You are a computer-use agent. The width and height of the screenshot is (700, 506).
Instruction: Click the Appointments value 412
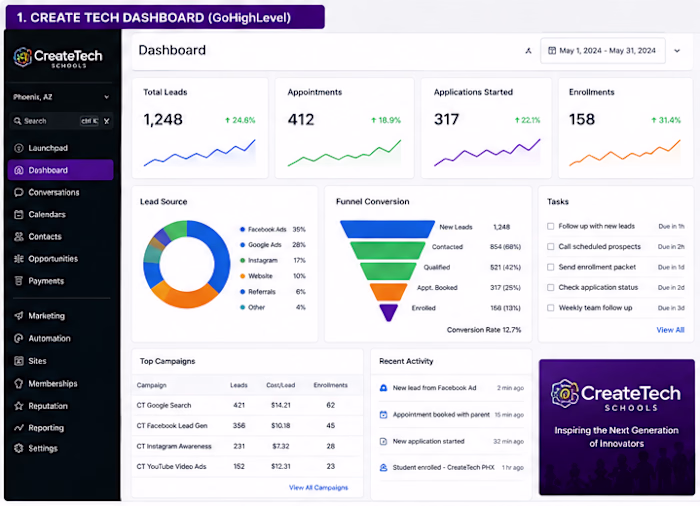coord(301,120)
